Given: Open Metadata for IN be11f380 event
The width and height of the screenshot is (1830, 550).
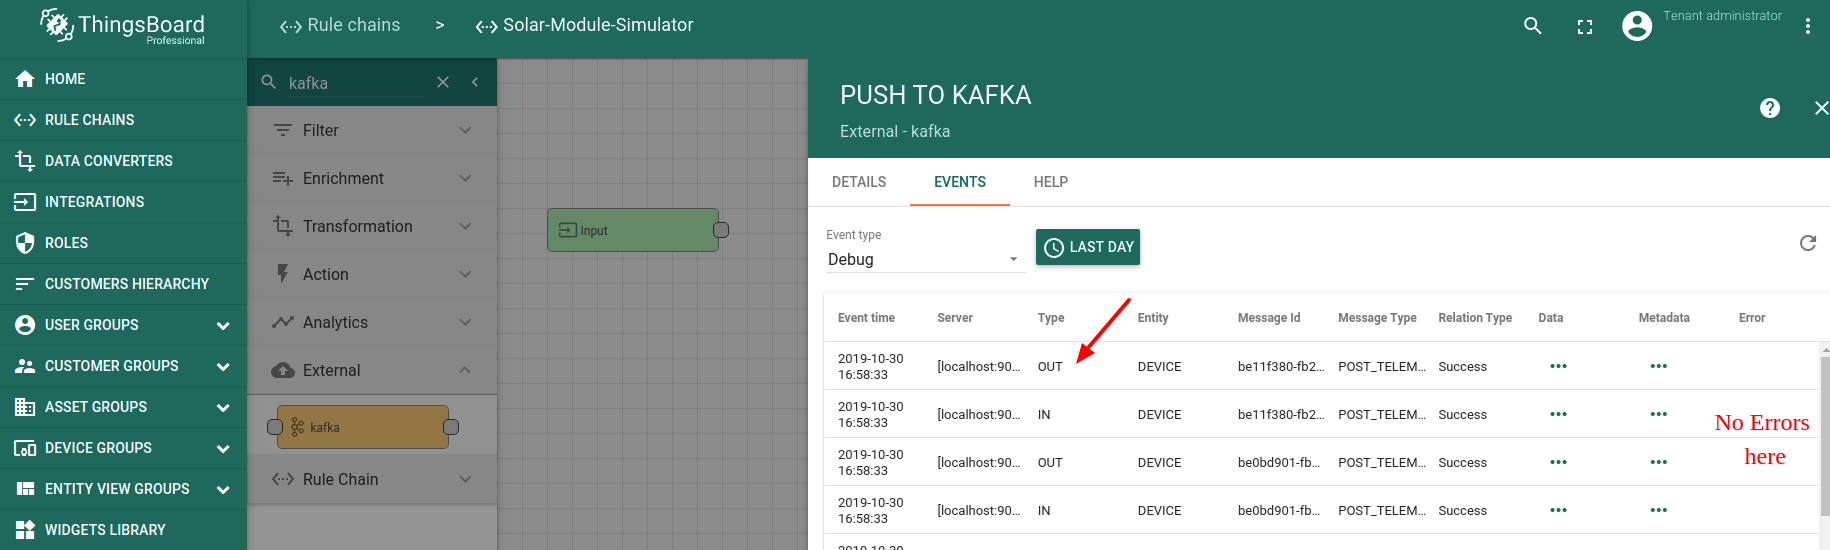Looking at the screenshot, I should tap(1658, 414).
